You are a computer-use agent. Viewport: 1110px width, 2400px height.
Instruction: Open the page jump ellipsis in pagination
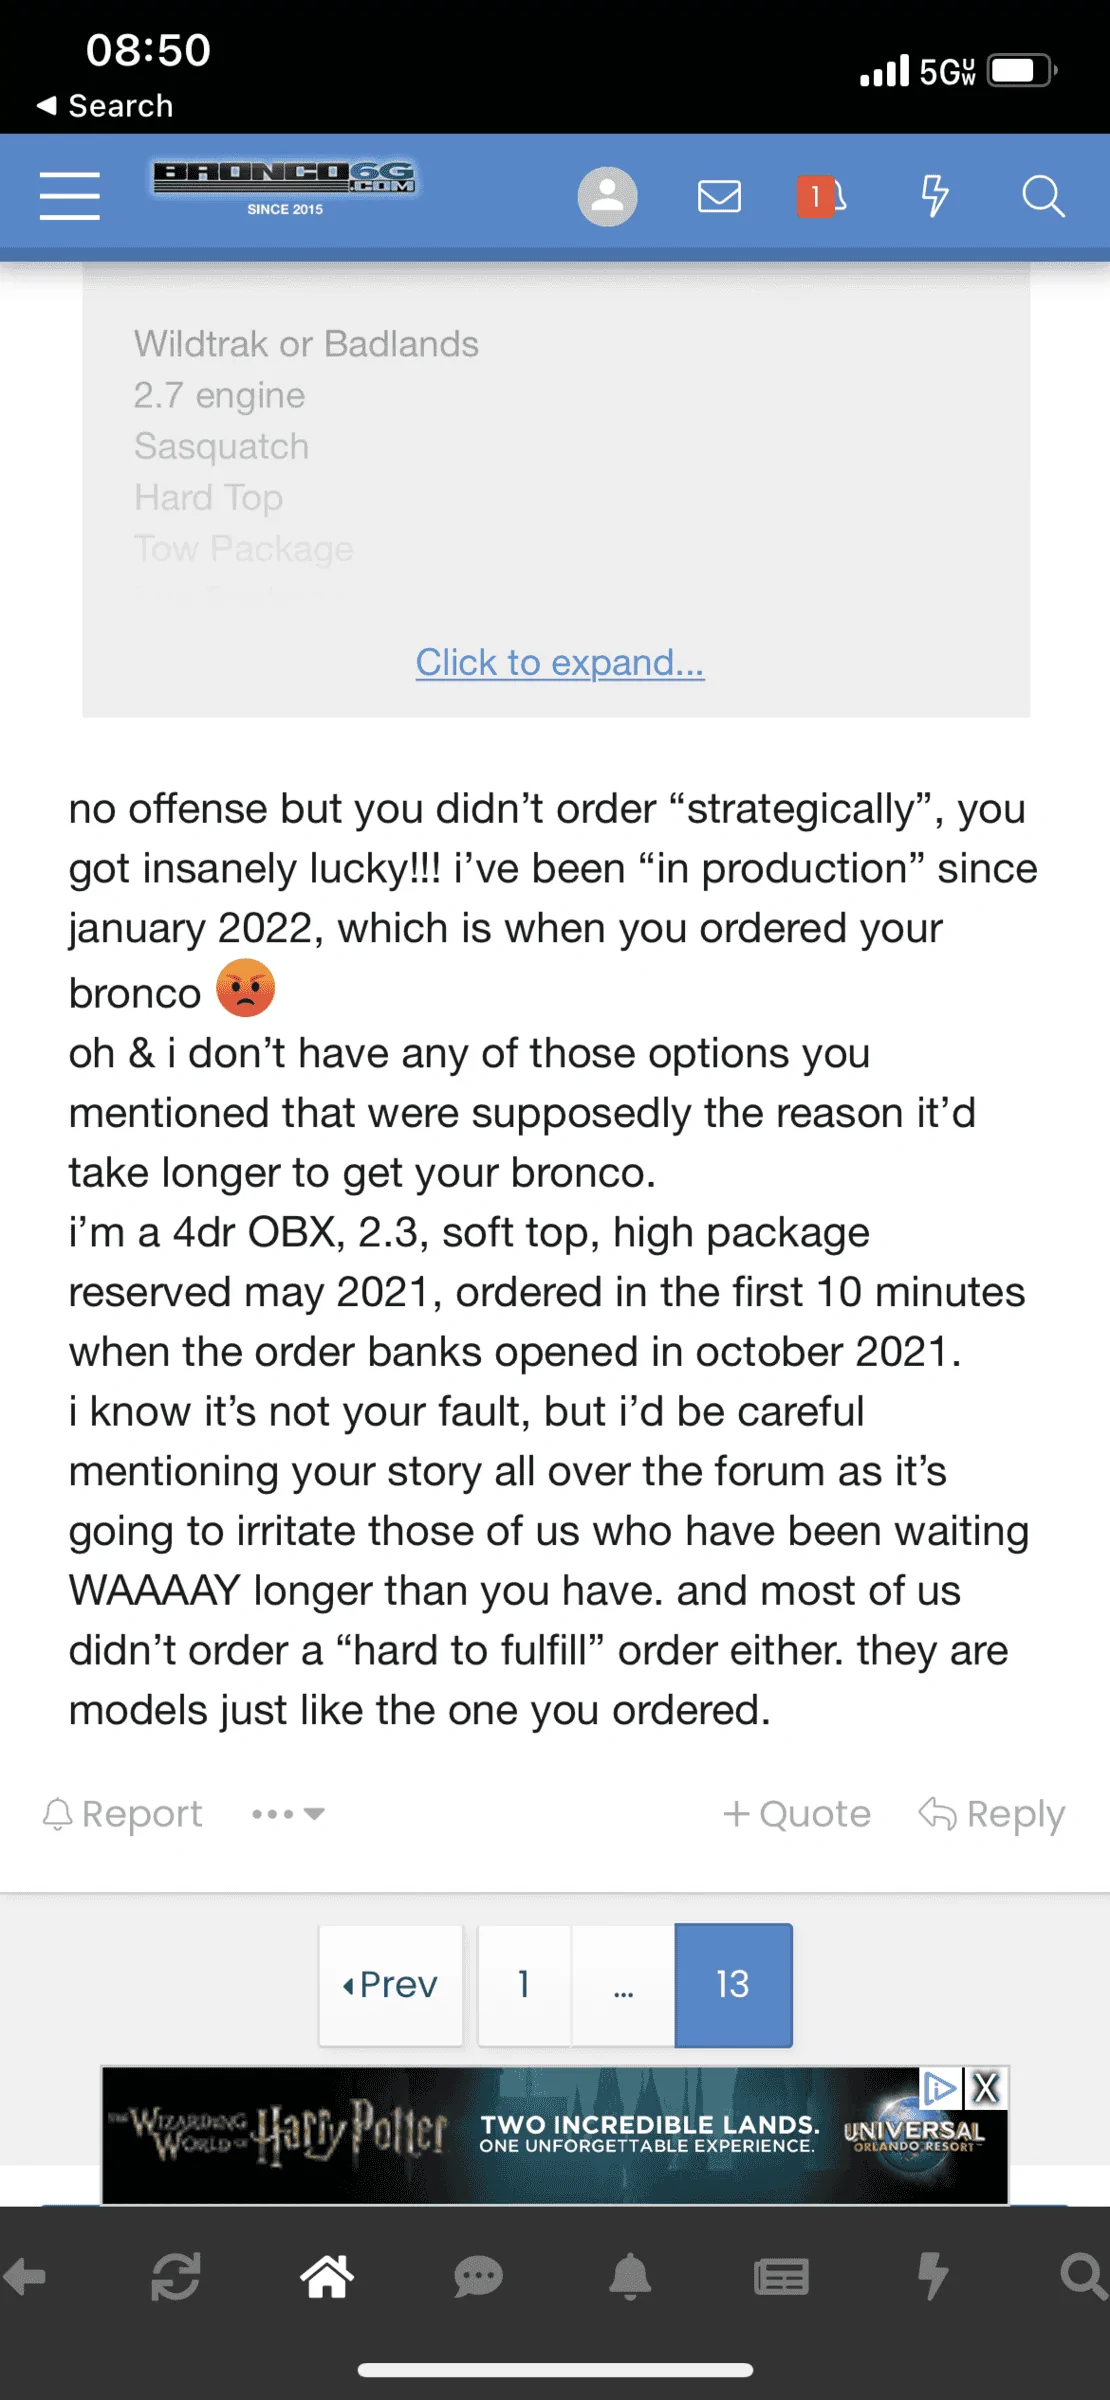(623, 1984)
